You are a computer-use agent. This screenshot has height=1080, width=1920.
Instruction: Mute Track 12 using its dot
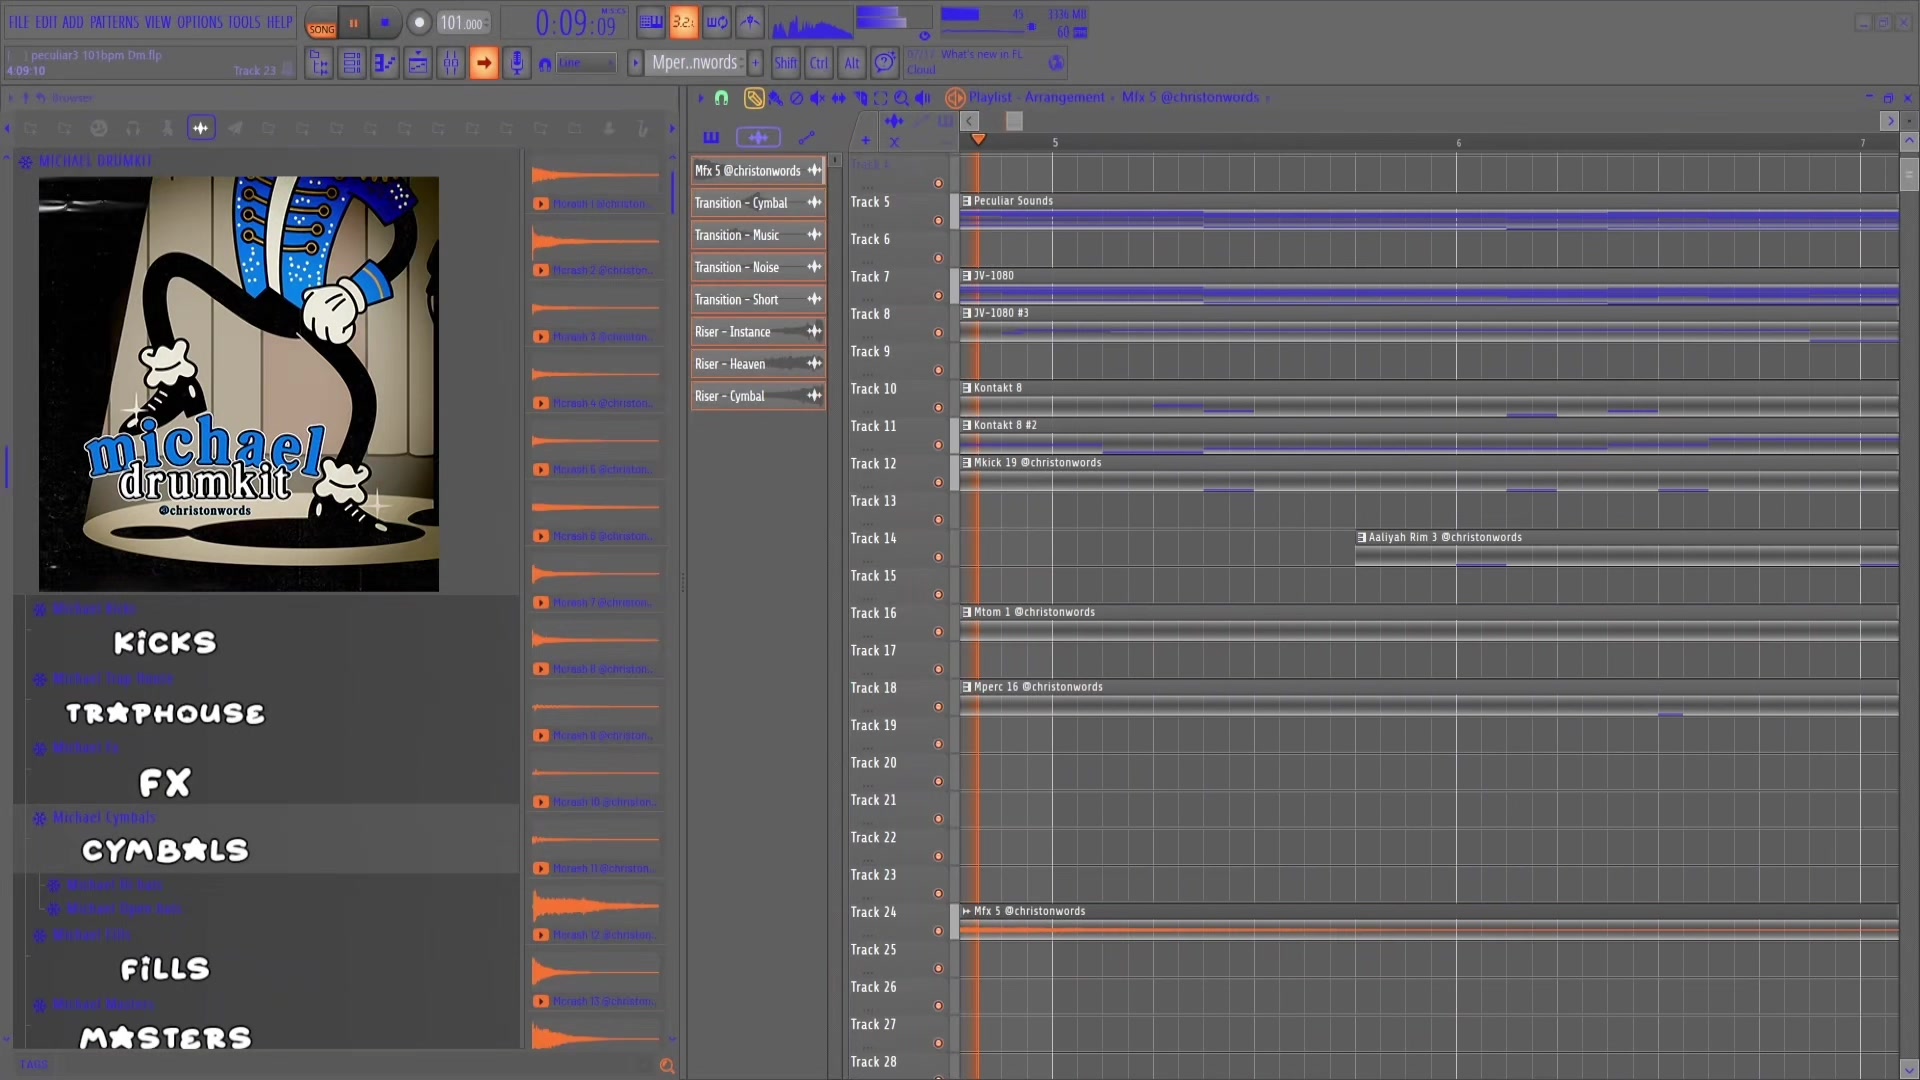938,482
